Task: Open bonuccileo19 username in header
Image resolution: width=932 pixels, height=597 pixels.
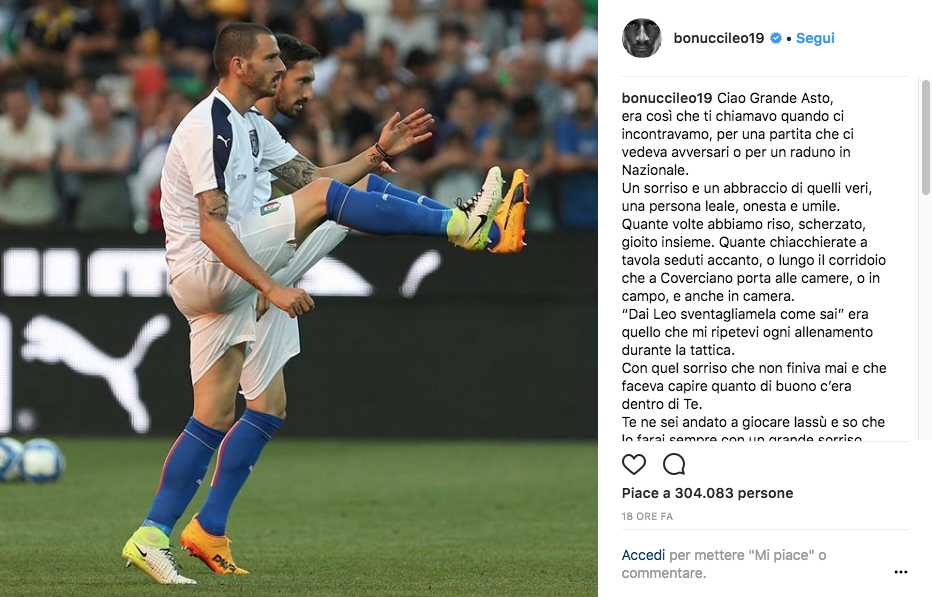Action: click(x=719, y=38)
